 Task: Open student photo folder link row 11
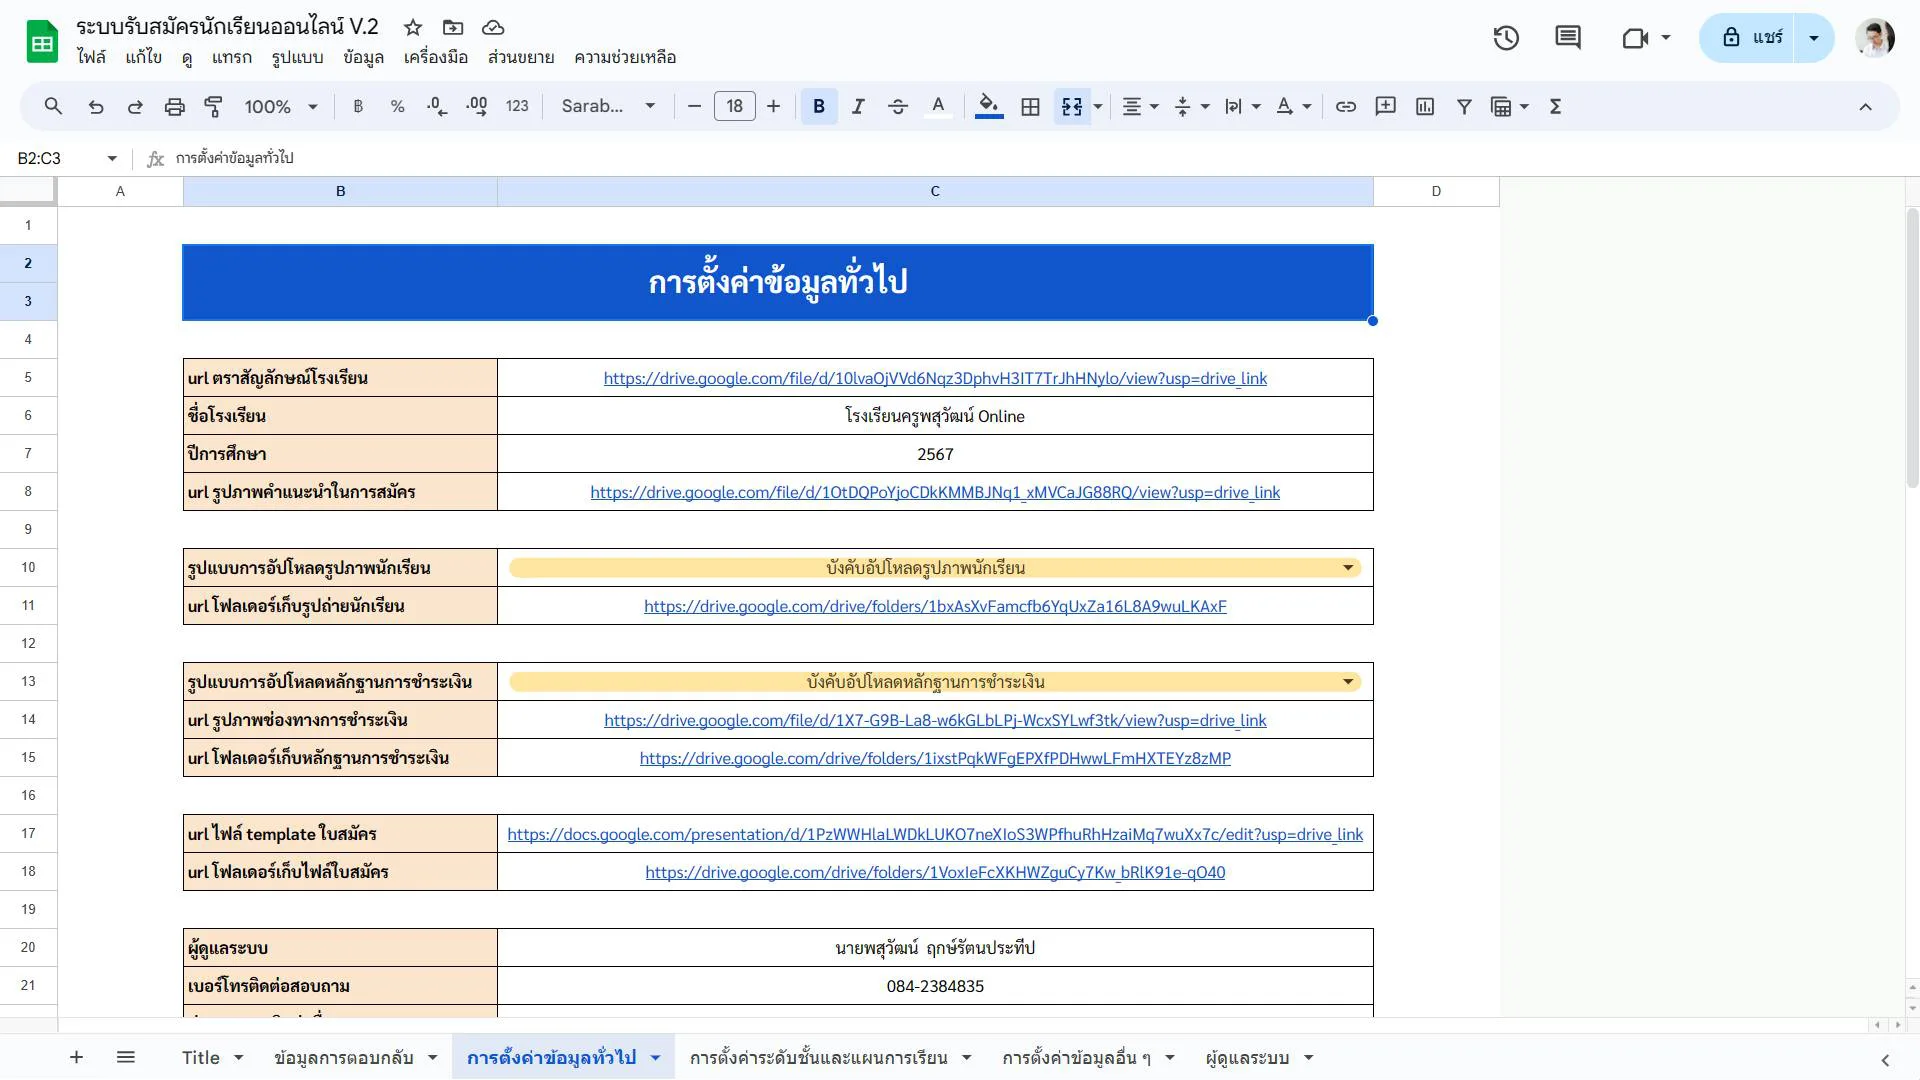(935, 606)
